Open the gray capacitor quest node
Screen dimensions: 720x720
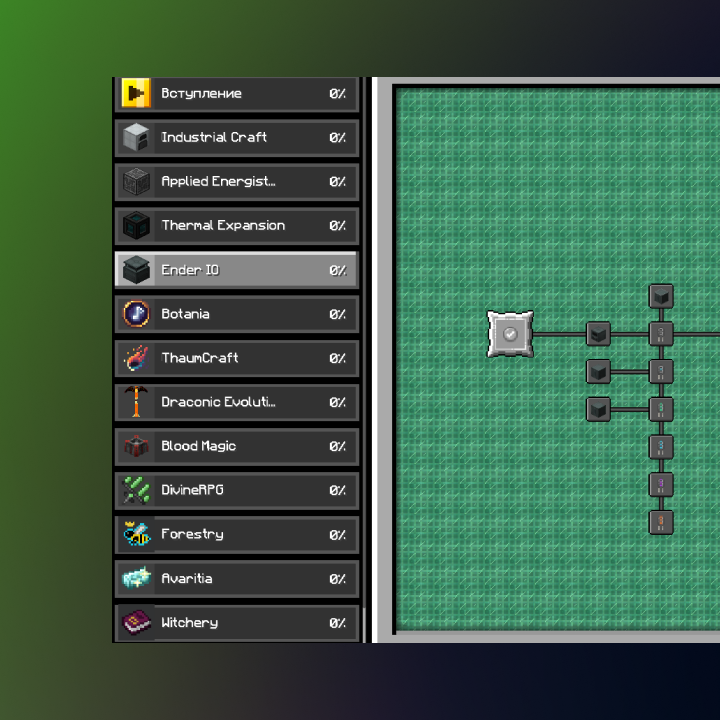tap(661, 334)
